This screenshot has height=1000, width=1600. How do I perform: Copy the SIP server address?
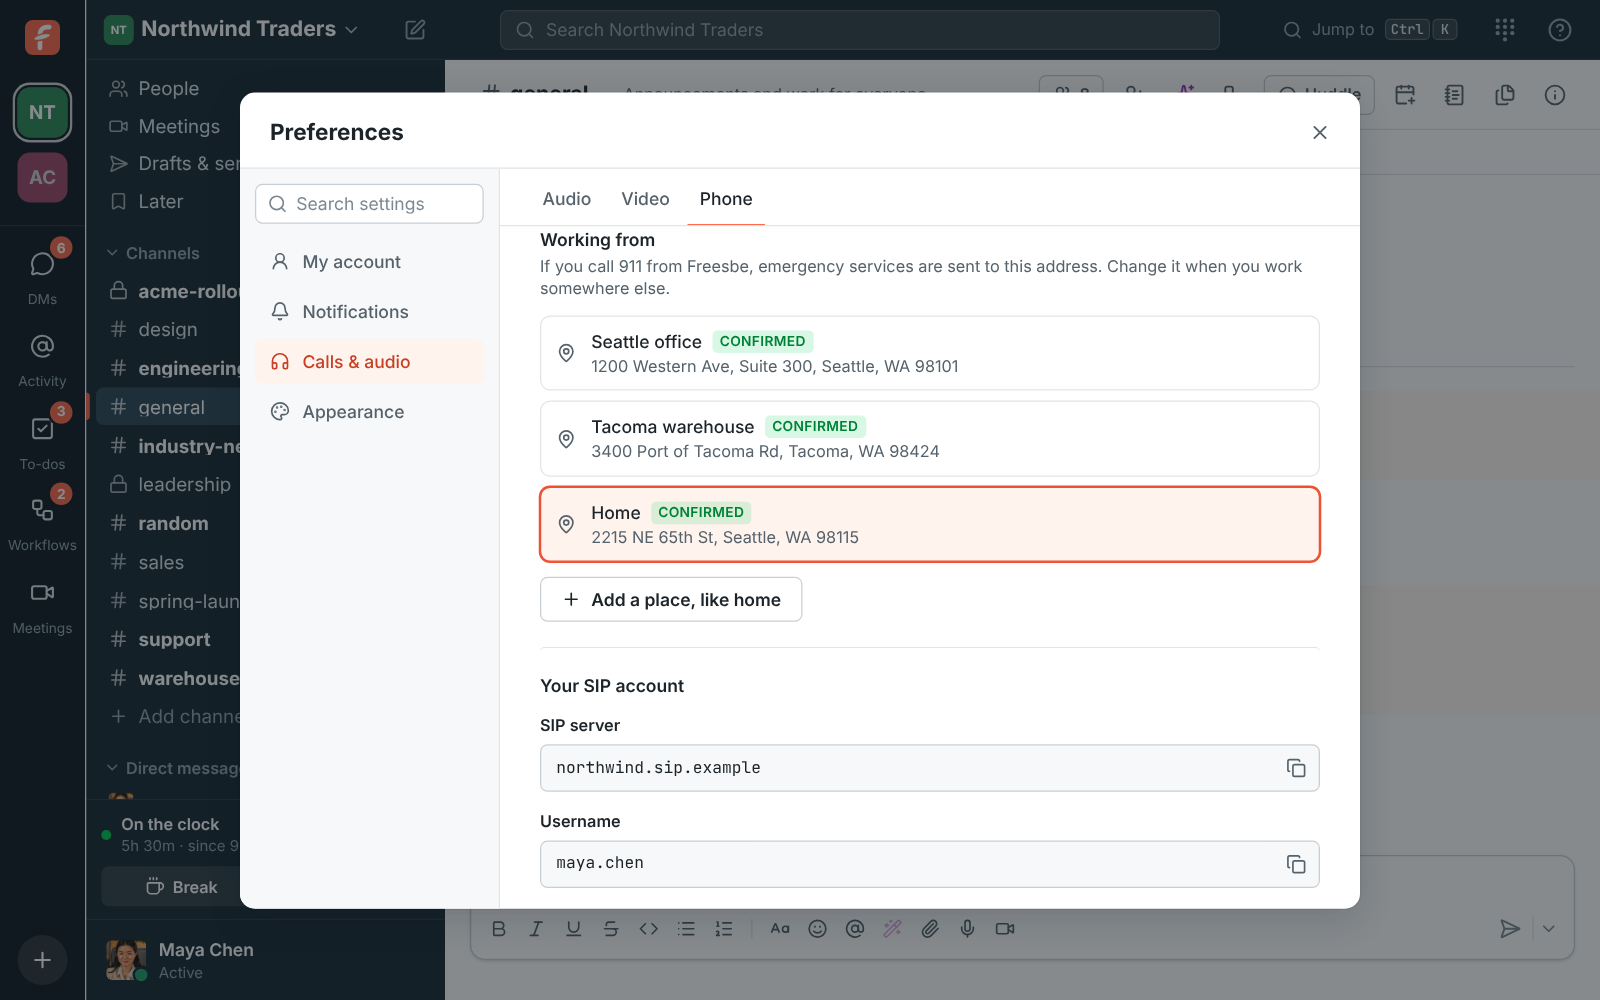pos(1296,768)
